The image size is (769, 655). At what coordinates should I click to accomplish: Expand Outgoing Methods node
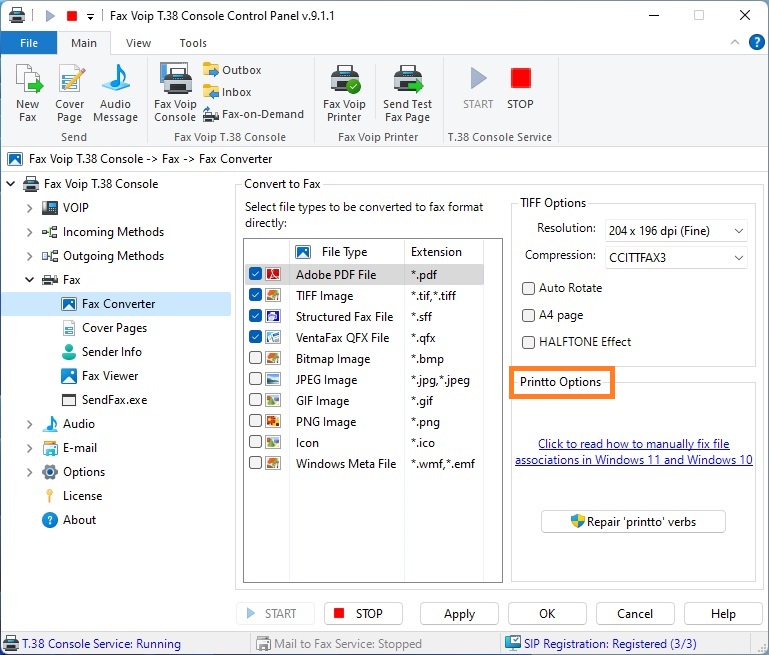[29, 256]
